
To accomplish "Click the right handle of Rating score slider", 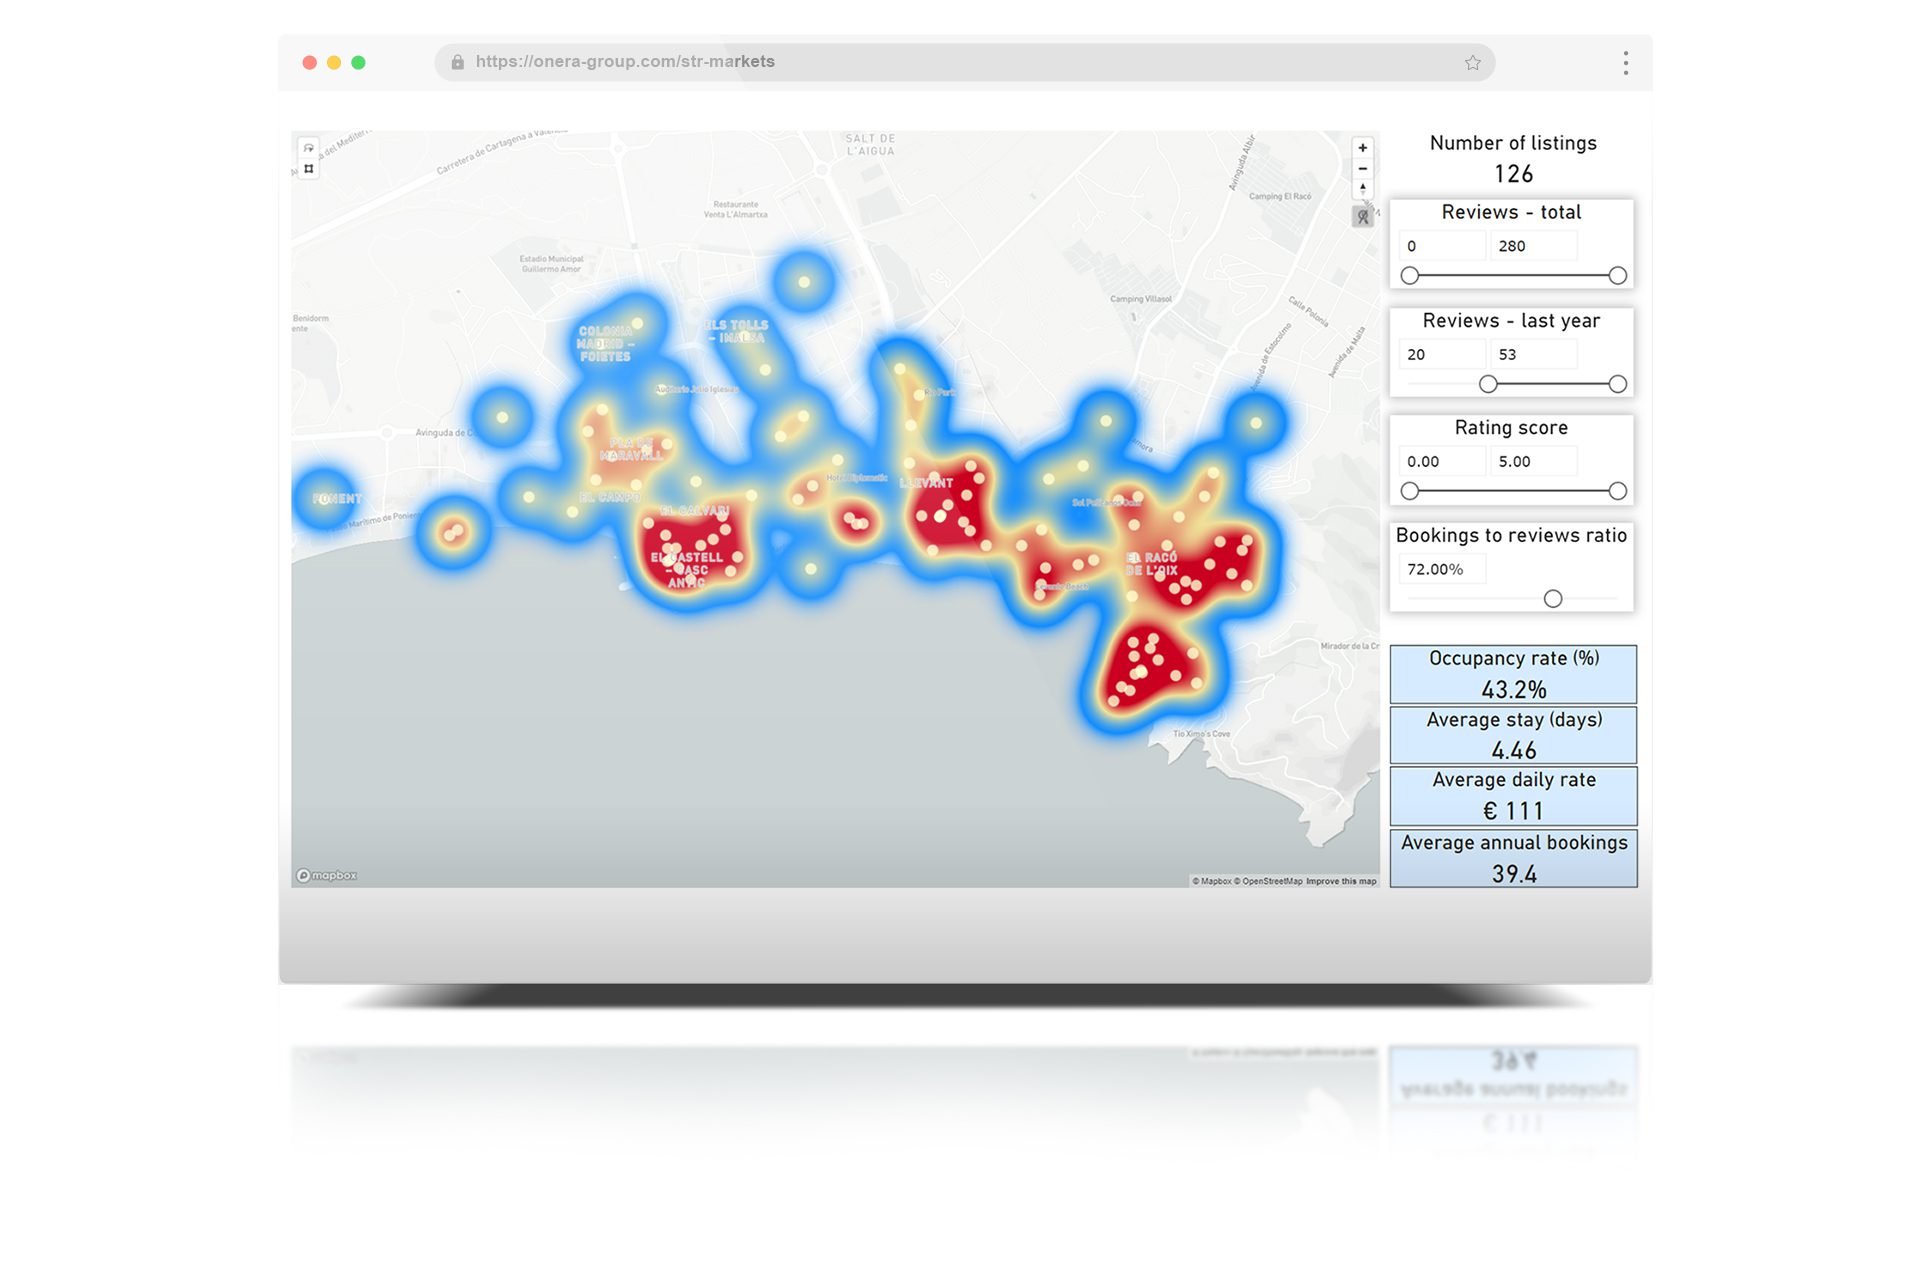I will point(1617,491).
